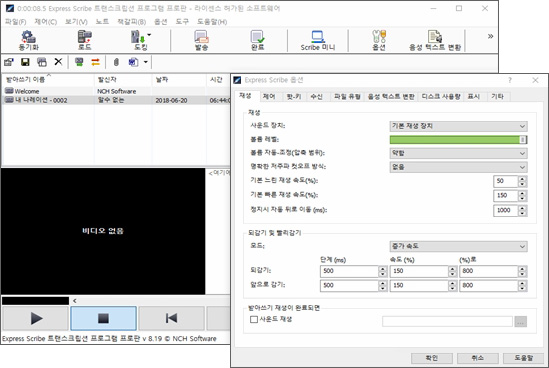Switch to the 파일 유형 tab
549x368 pixels.
[x=347, y=97]
